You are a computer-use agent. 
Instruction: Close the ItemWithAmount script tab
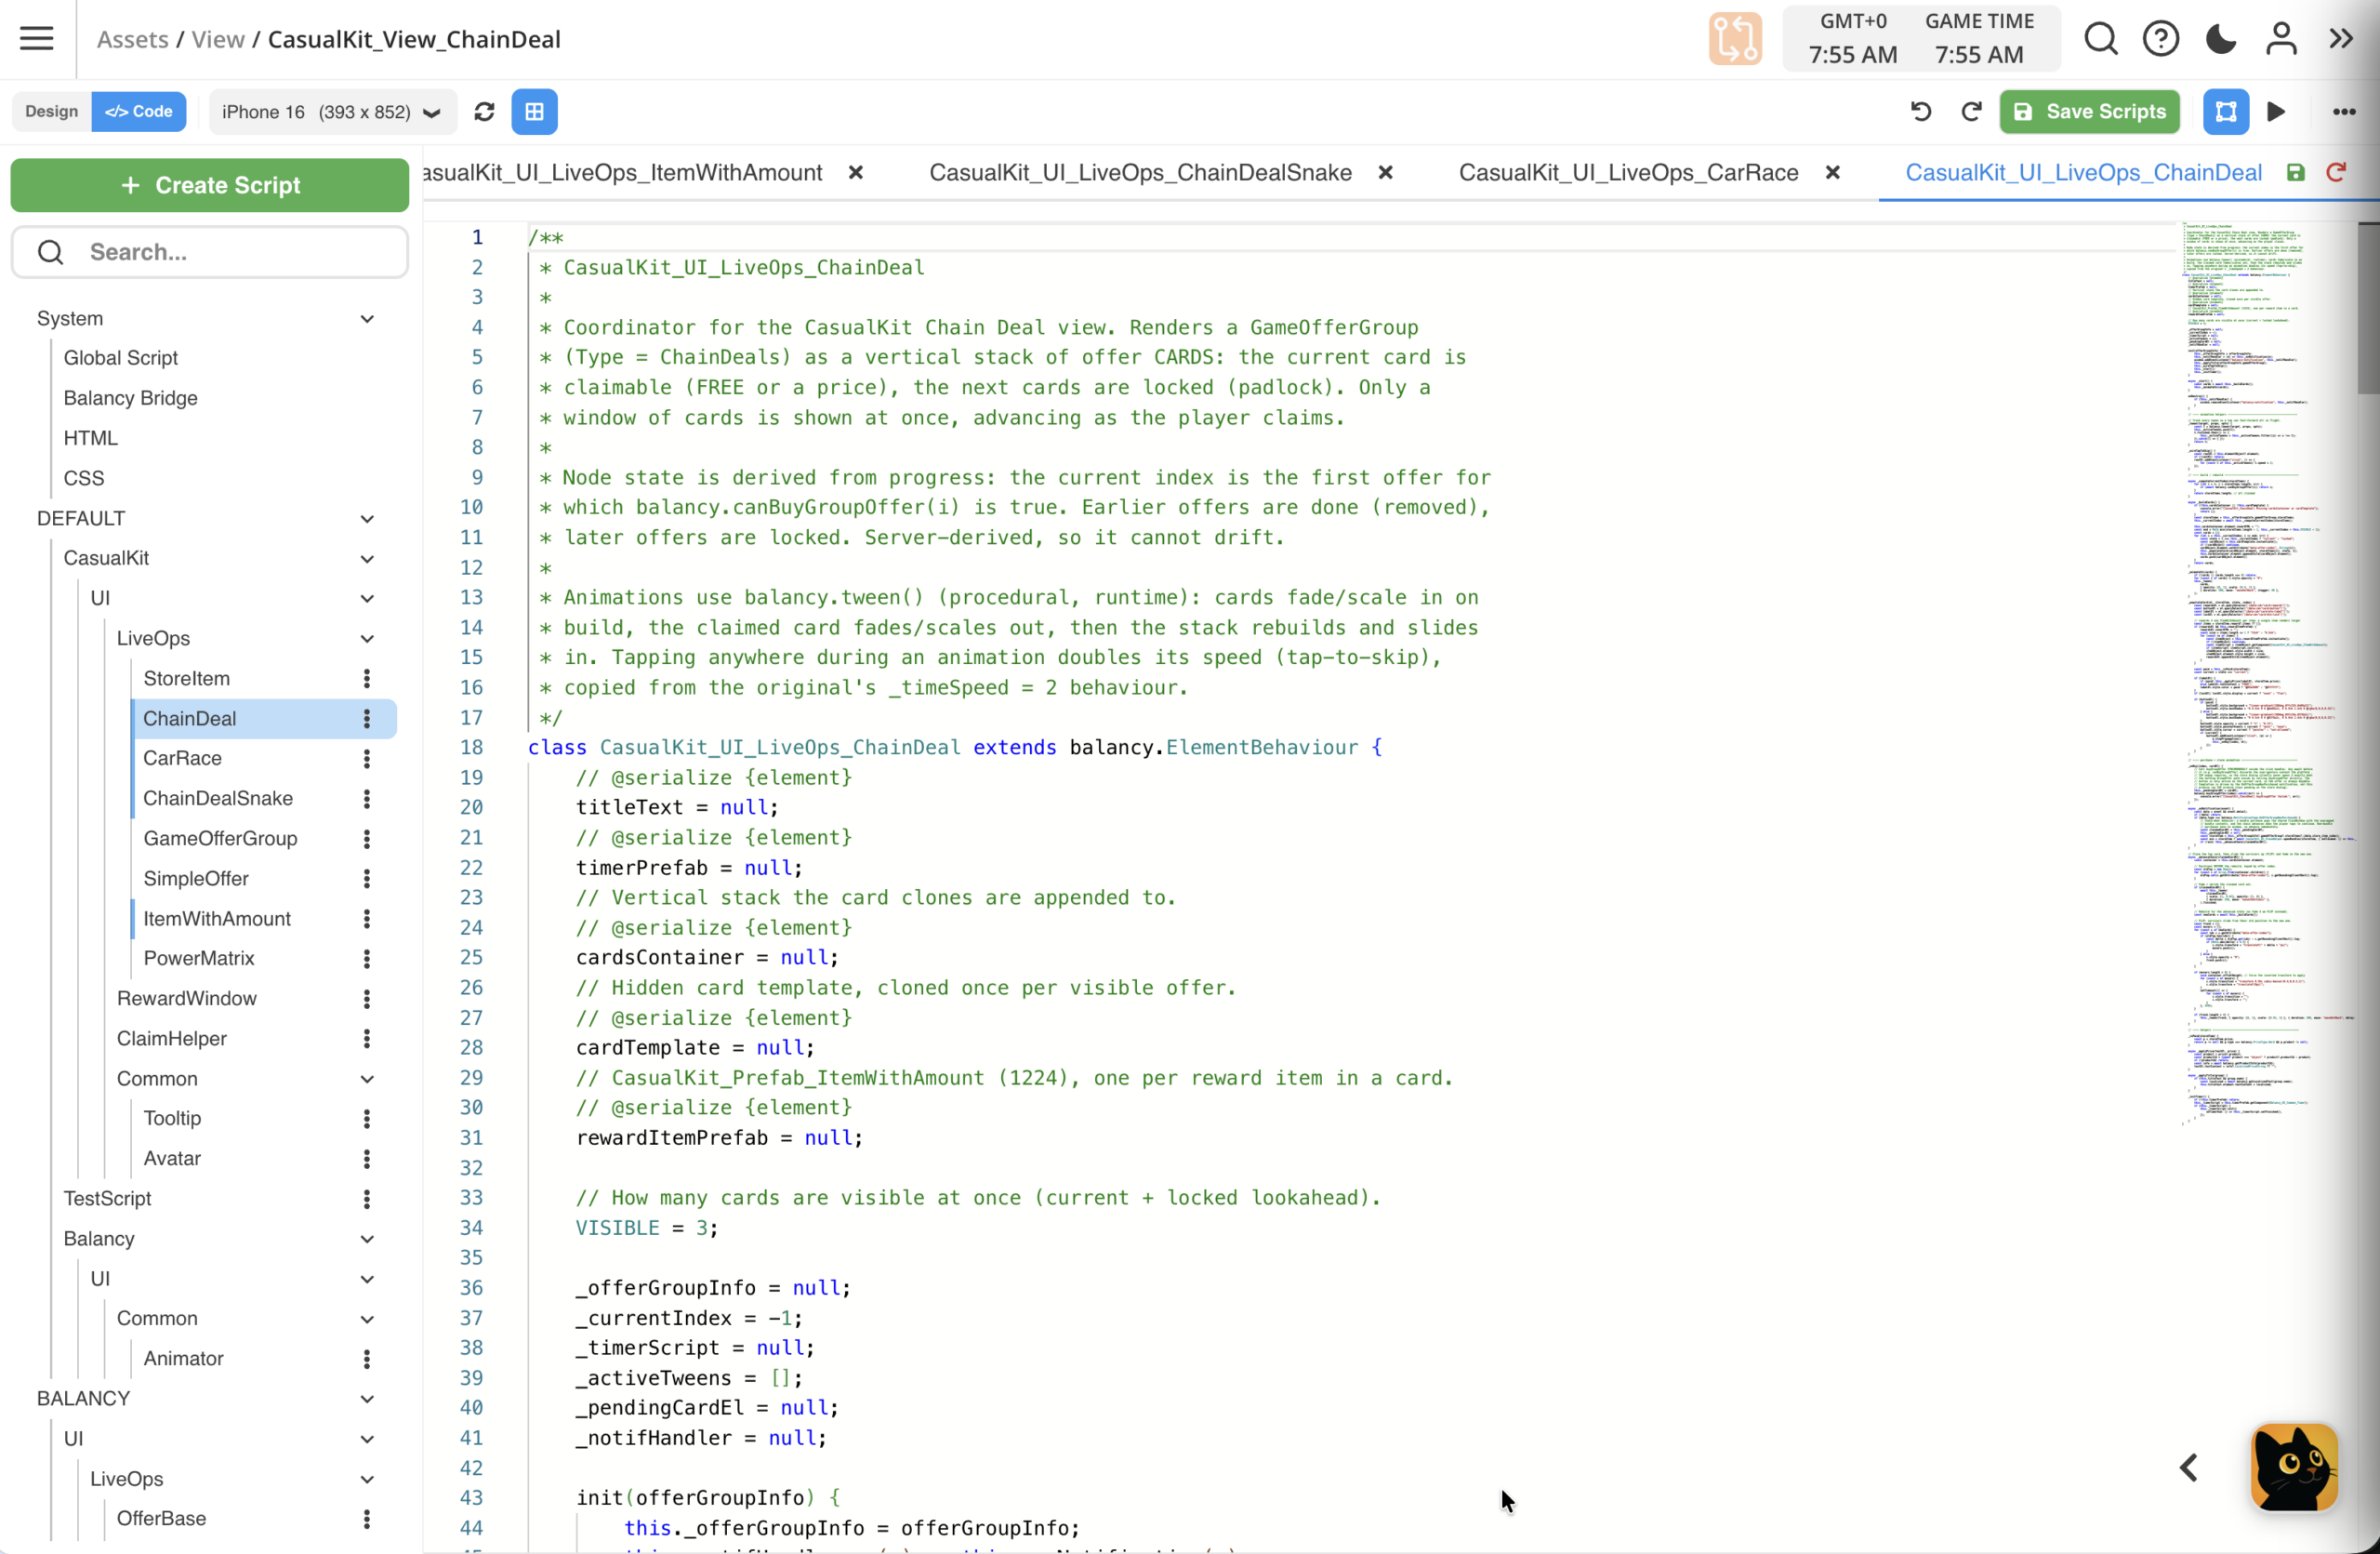click(856, 173)
